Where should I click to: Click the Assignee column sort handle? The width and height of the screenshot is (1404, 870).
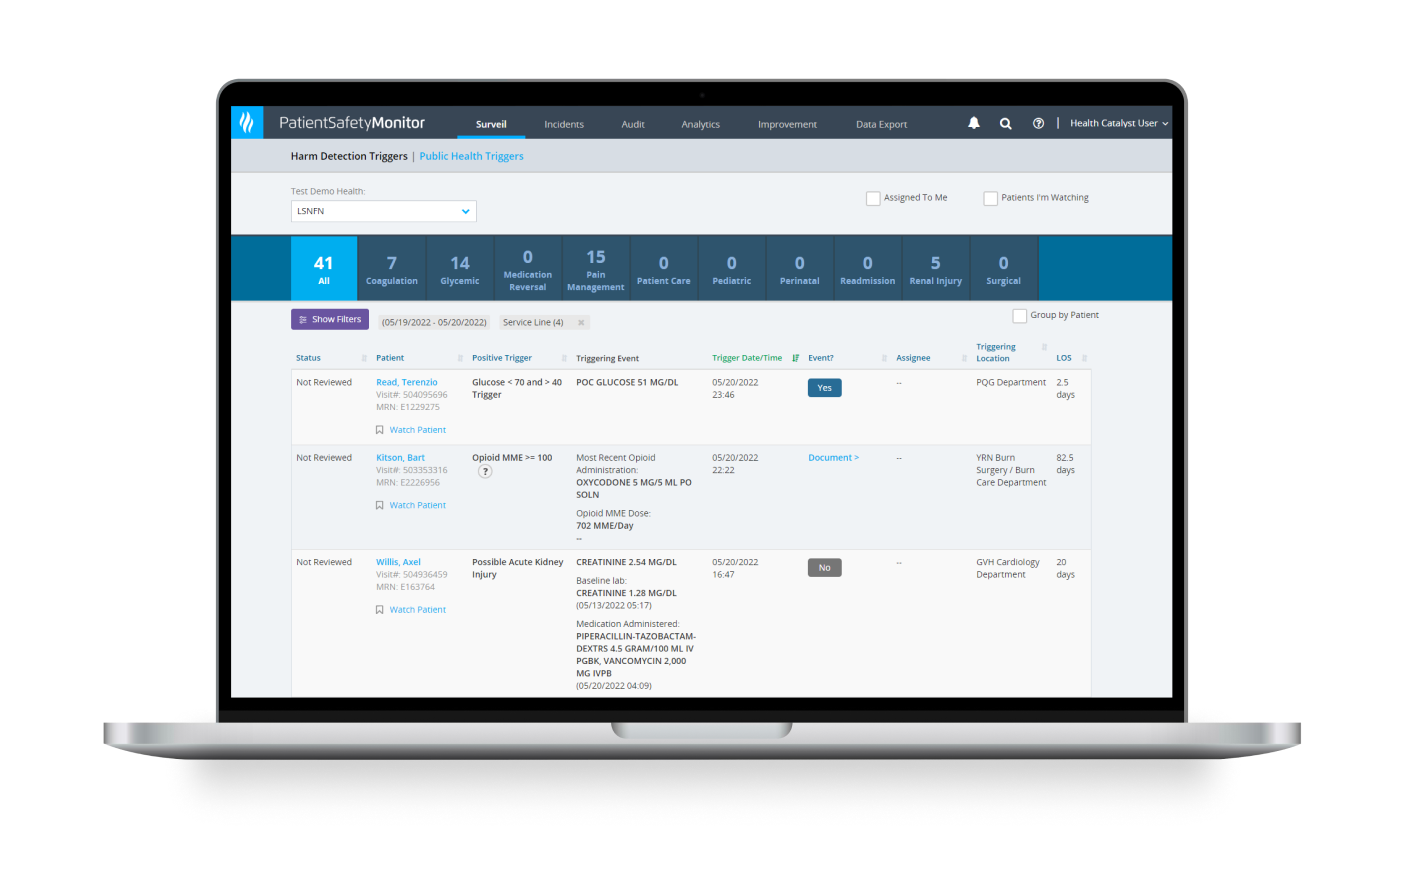(x=964, y=358)
